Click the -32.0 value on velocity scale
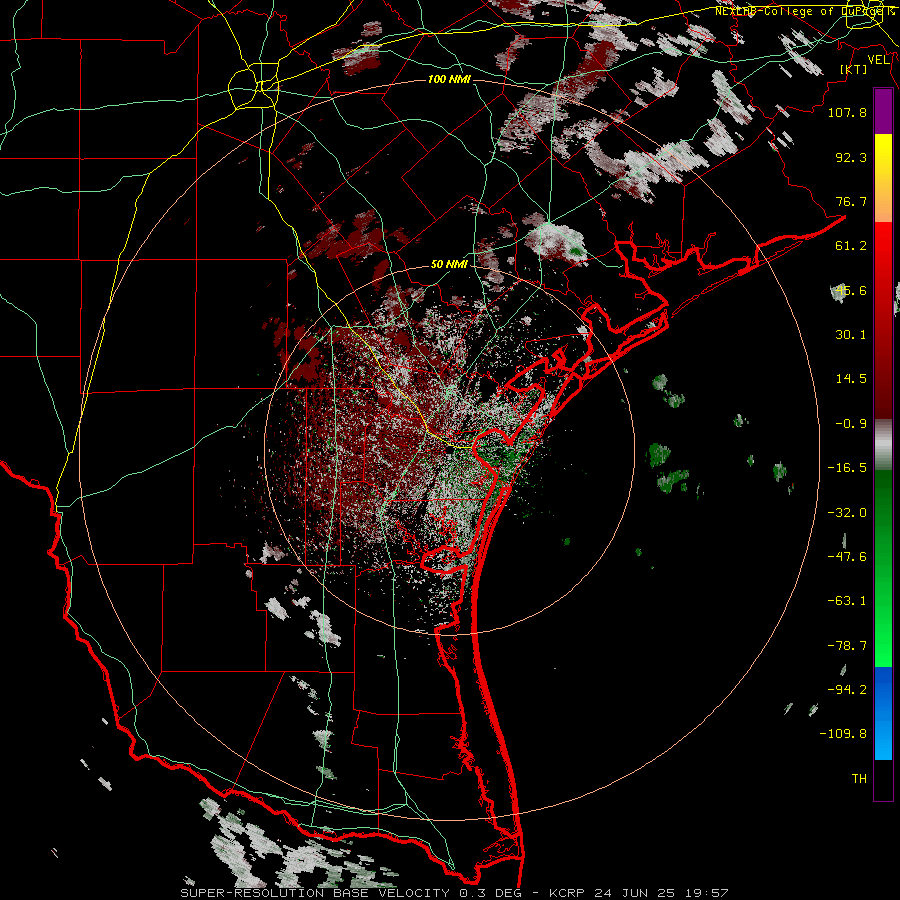The image size is (900, 900). click(847, 513)
